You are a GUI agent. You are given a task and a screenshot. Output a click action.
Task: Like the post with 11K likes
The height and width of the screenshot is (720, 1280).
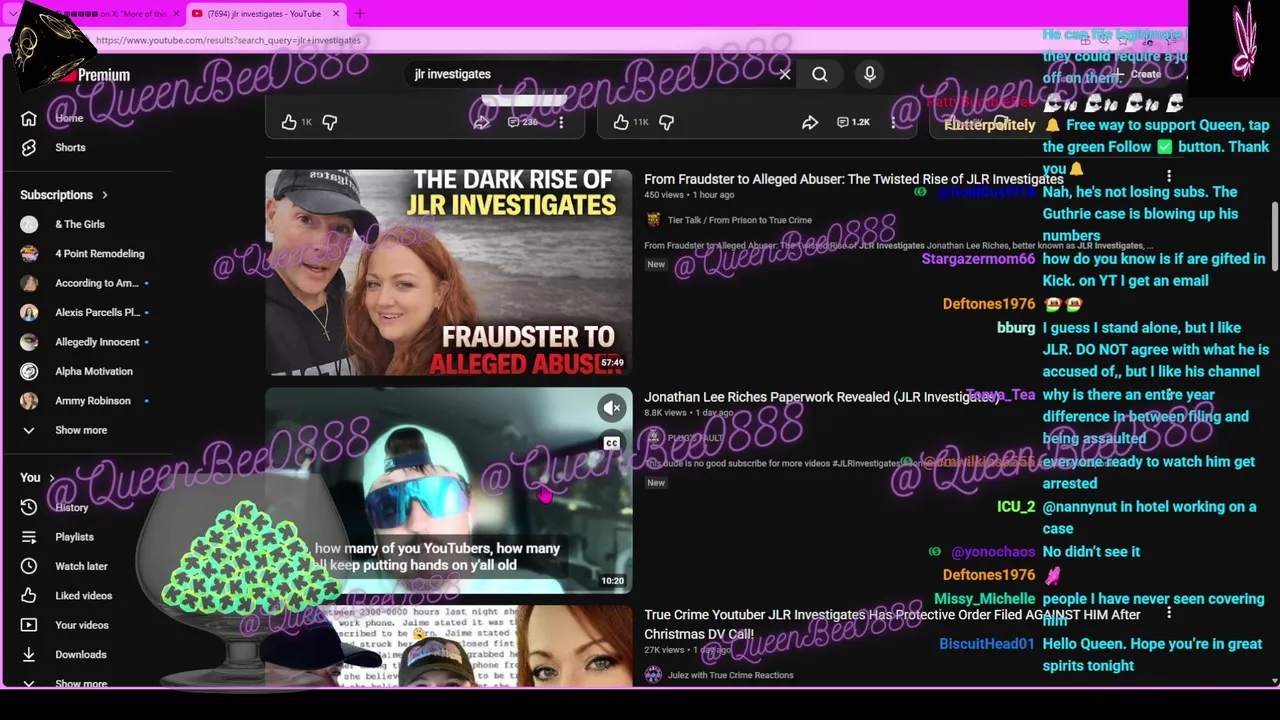[621, 122]
